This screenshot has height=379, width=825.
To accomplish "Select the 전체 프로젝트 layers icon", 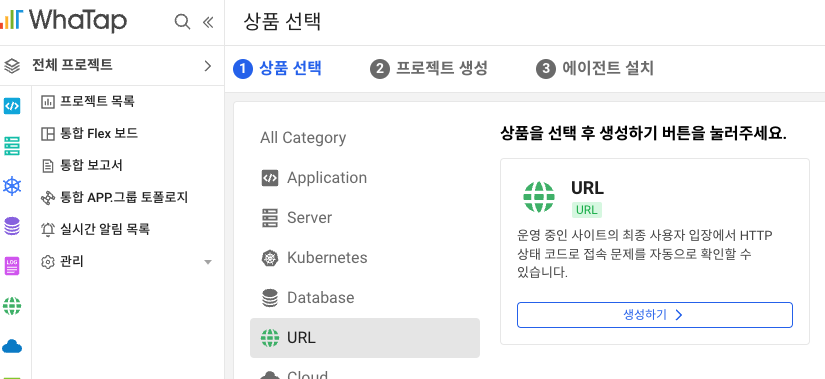I will click(12, 66).
